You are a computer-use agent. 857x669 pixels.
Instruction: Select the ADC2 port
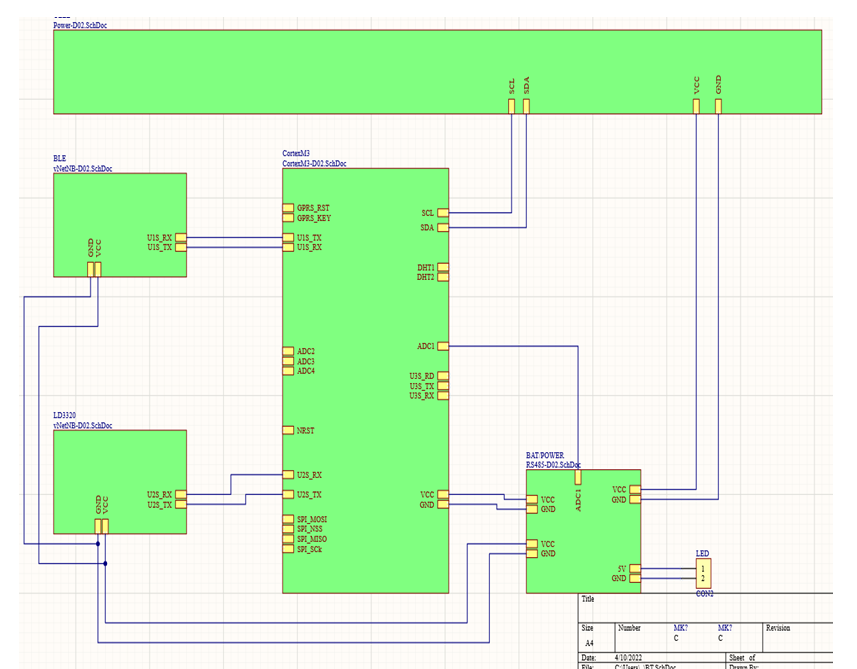pyautogui.click(x=288, y=351)
